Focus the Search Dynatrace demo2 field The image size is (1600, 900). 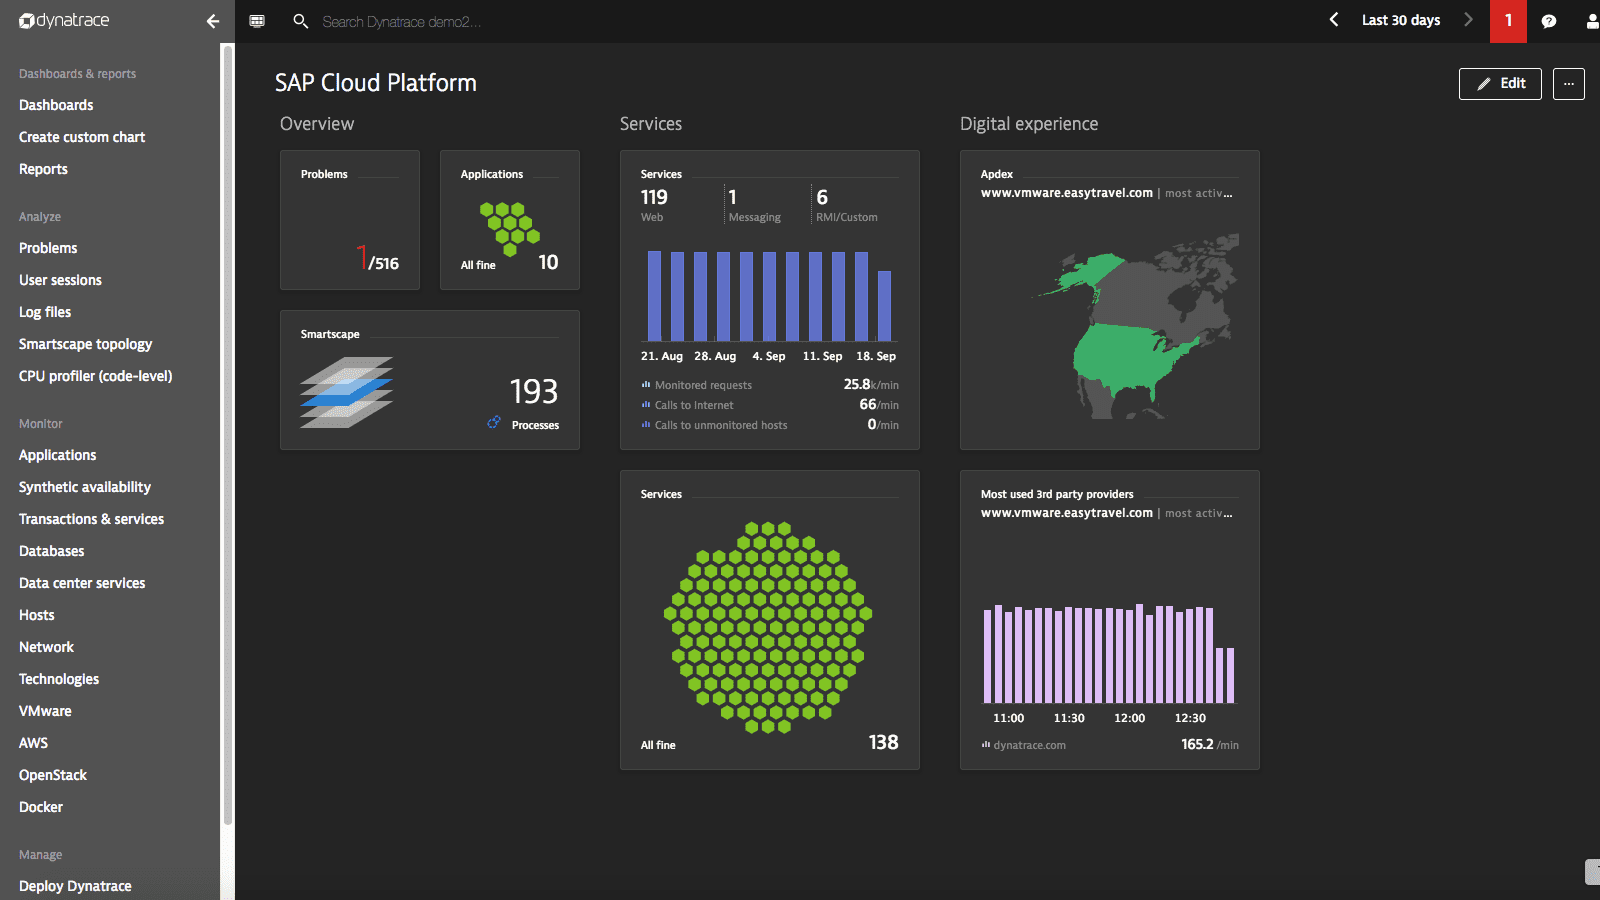click(401, 21)
